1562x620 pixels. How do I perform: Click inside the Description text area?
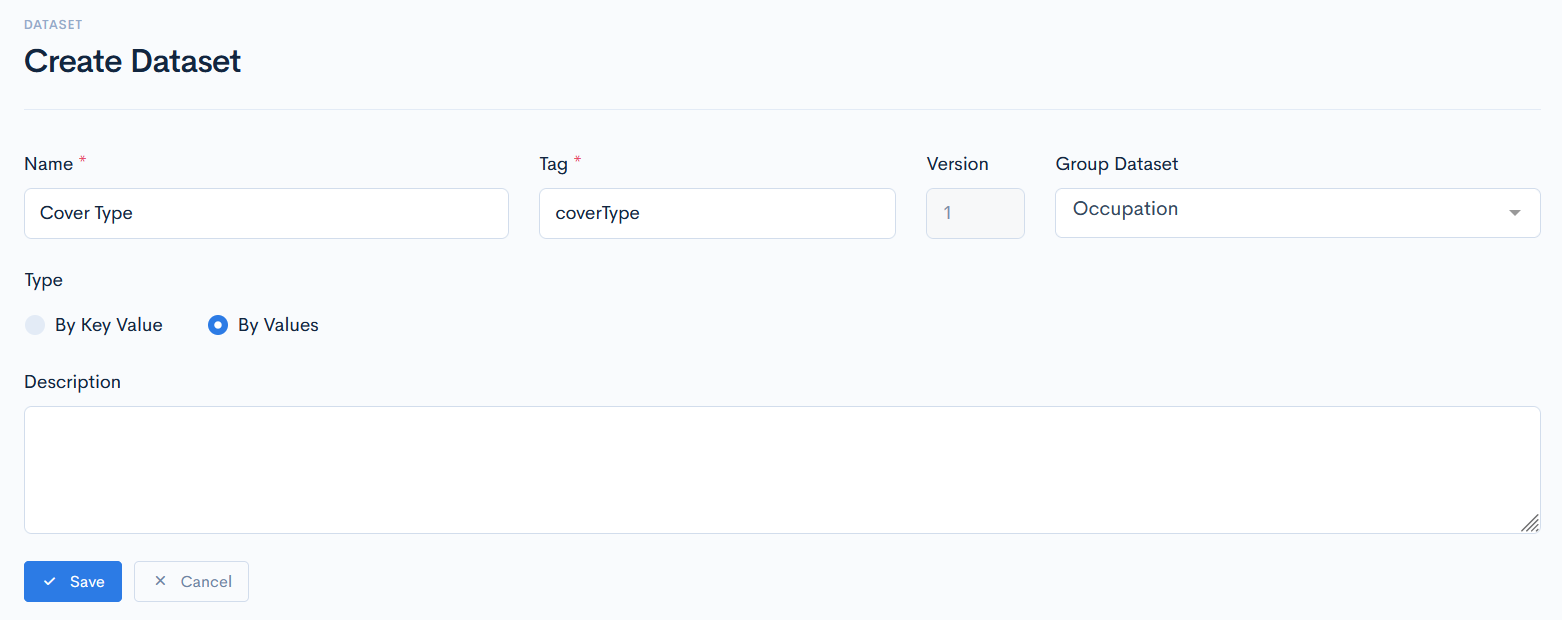[780, 470]
